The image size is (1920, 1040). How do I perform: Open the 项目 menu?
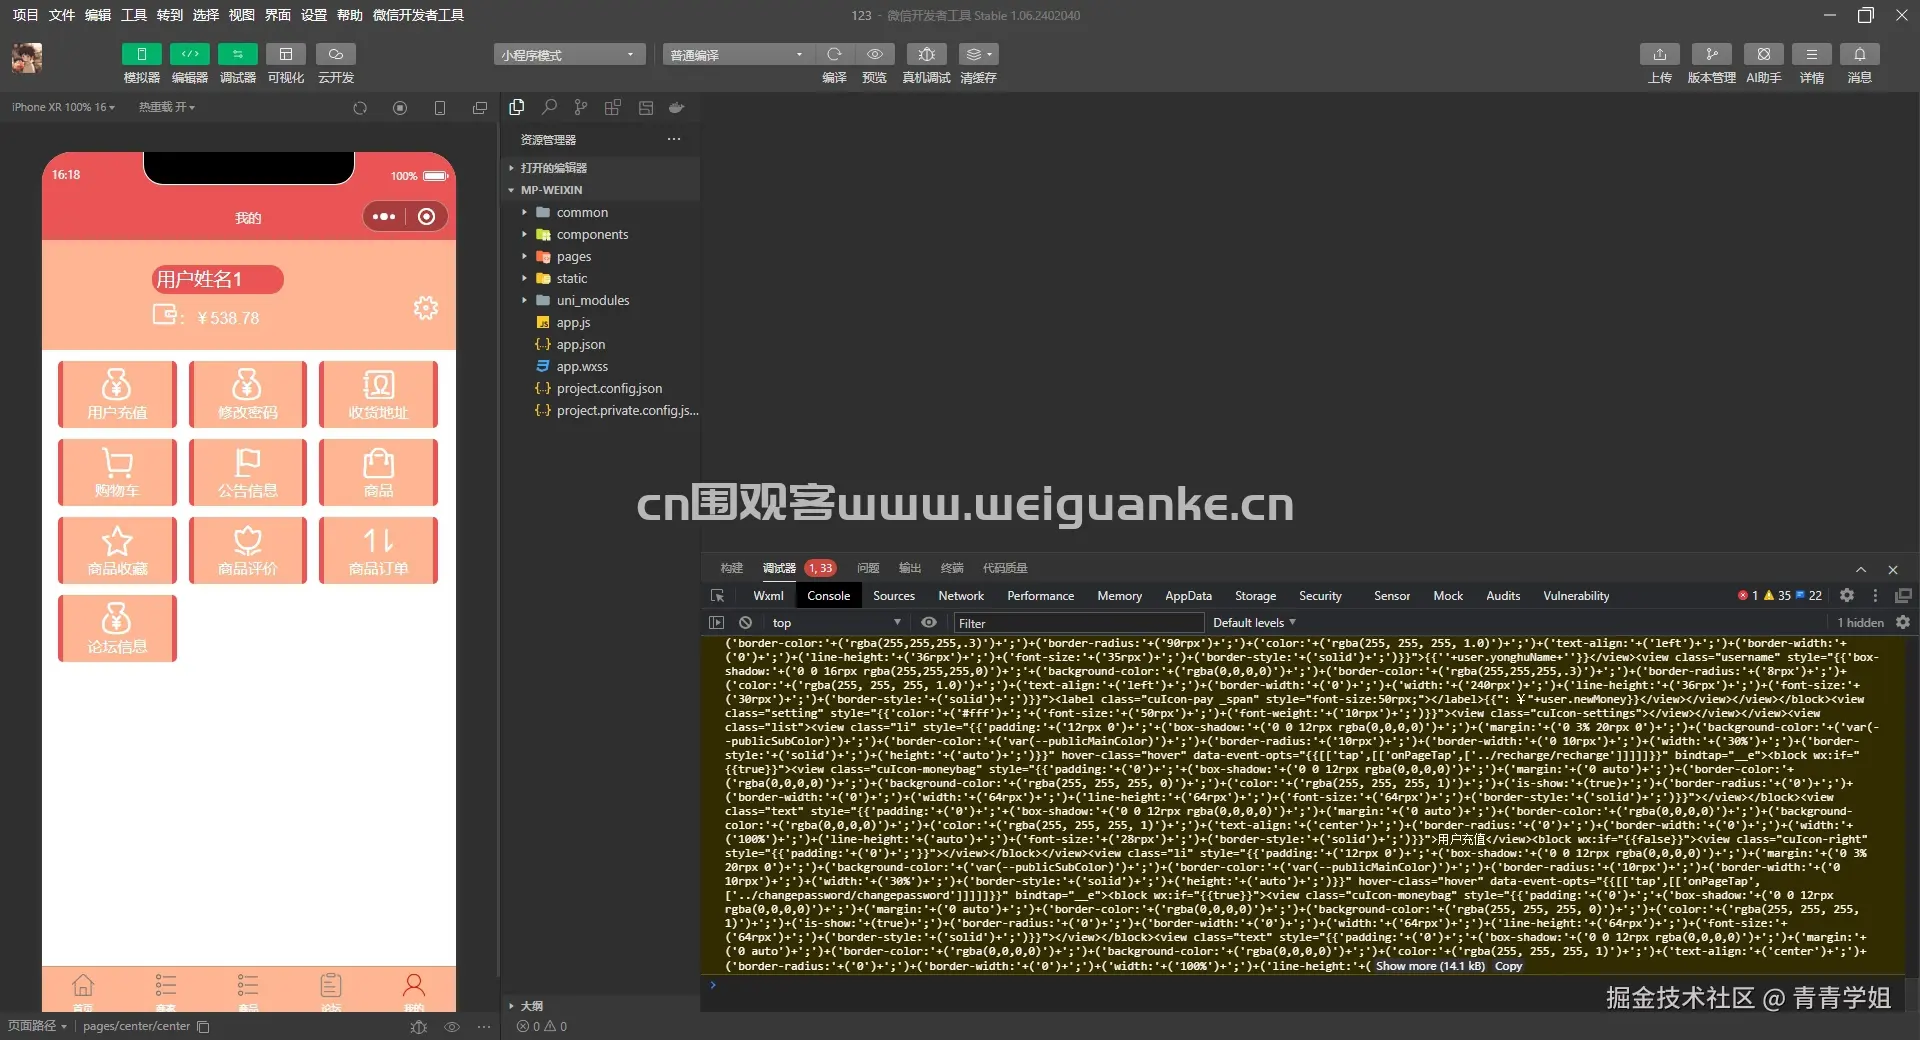point(25,15)
